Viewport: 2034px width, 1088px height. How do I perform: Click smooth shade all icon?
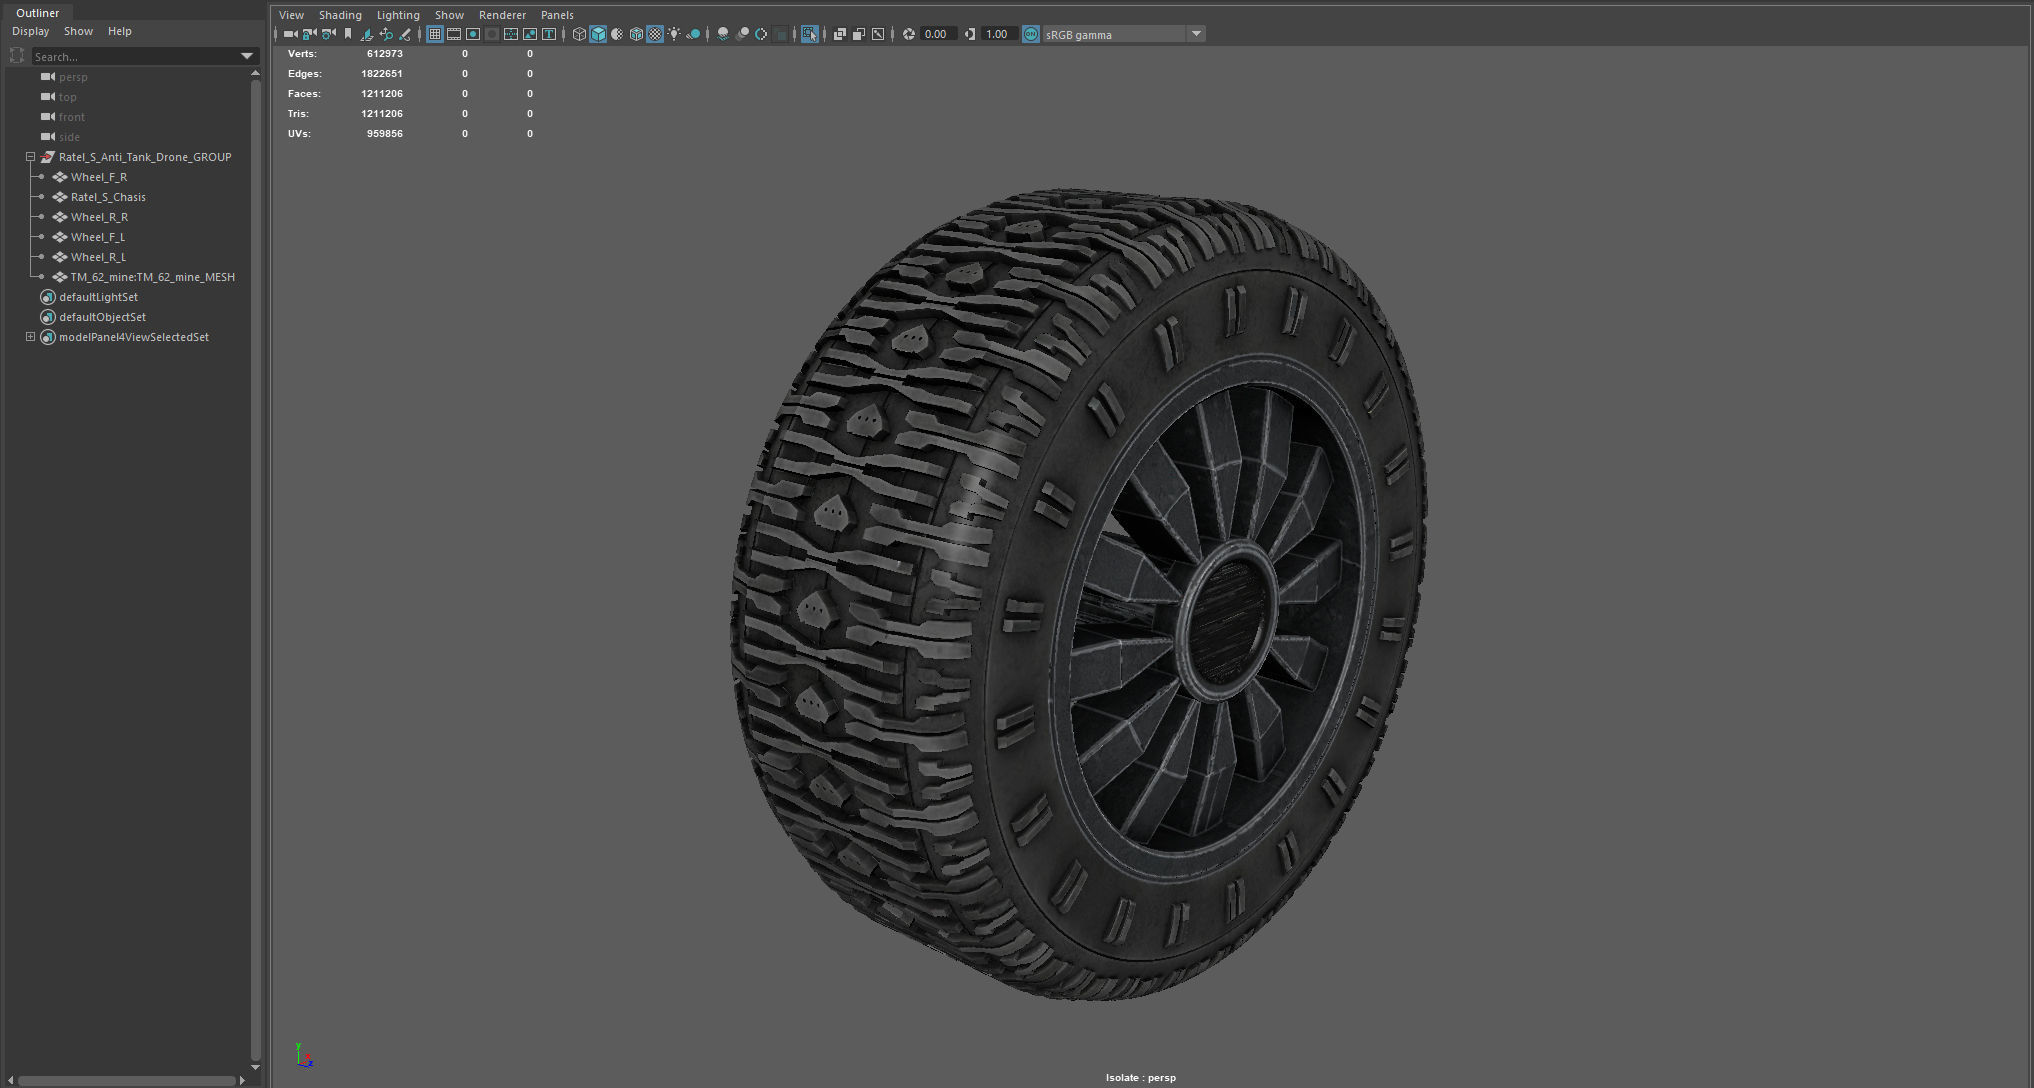click(x=598, y=34)
